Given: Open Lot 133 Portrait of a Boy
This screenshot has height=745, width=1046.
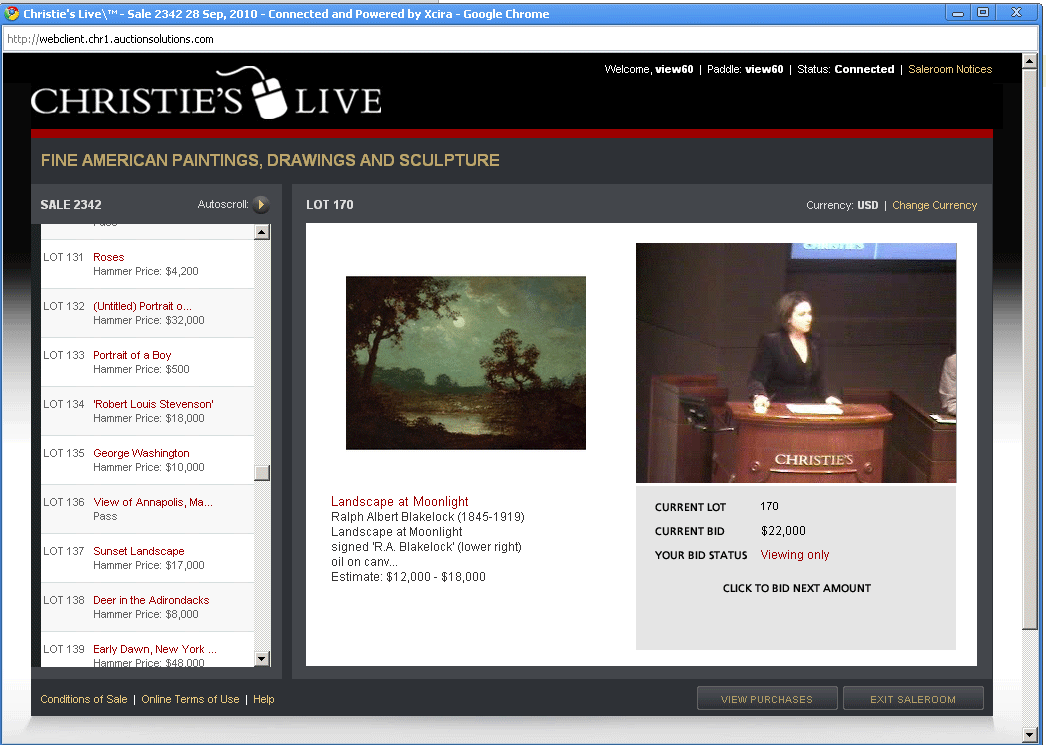Looking at the screenshot, I should (132, 355).
